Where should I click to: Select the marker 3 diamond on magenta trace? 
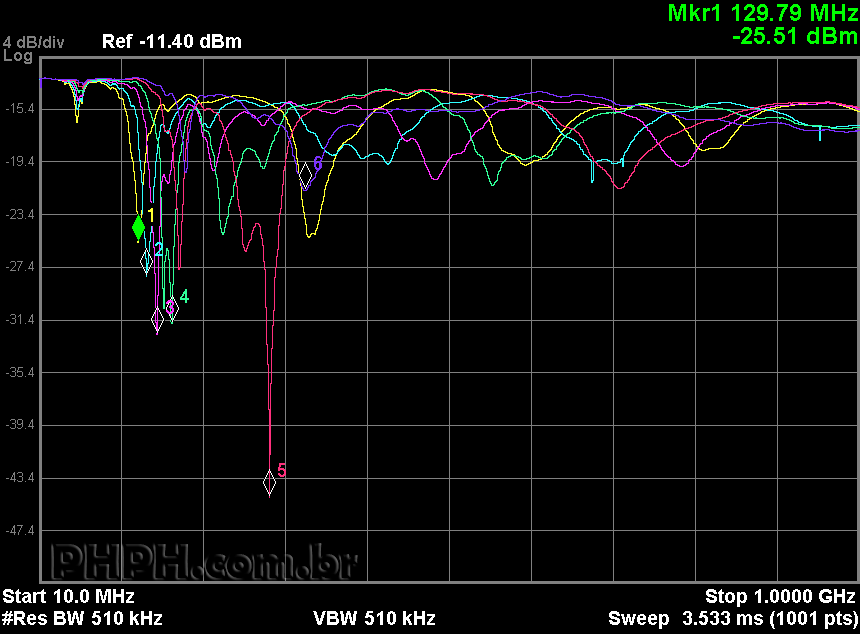(157, 319)
